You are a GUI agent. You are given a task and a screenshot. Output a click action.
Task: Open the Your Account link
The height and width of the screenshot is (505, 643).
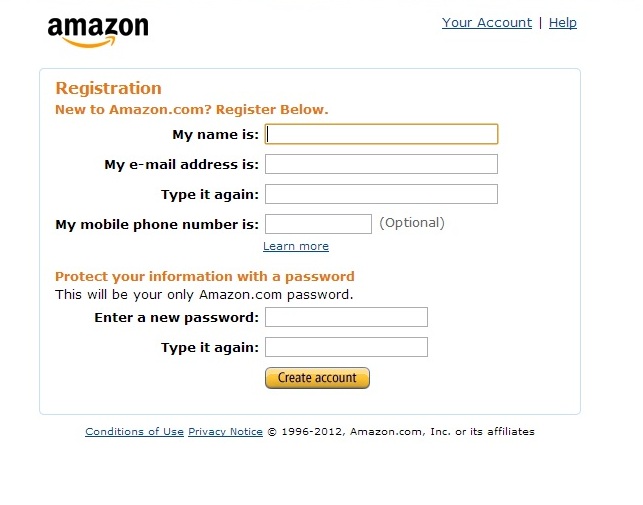487,23
